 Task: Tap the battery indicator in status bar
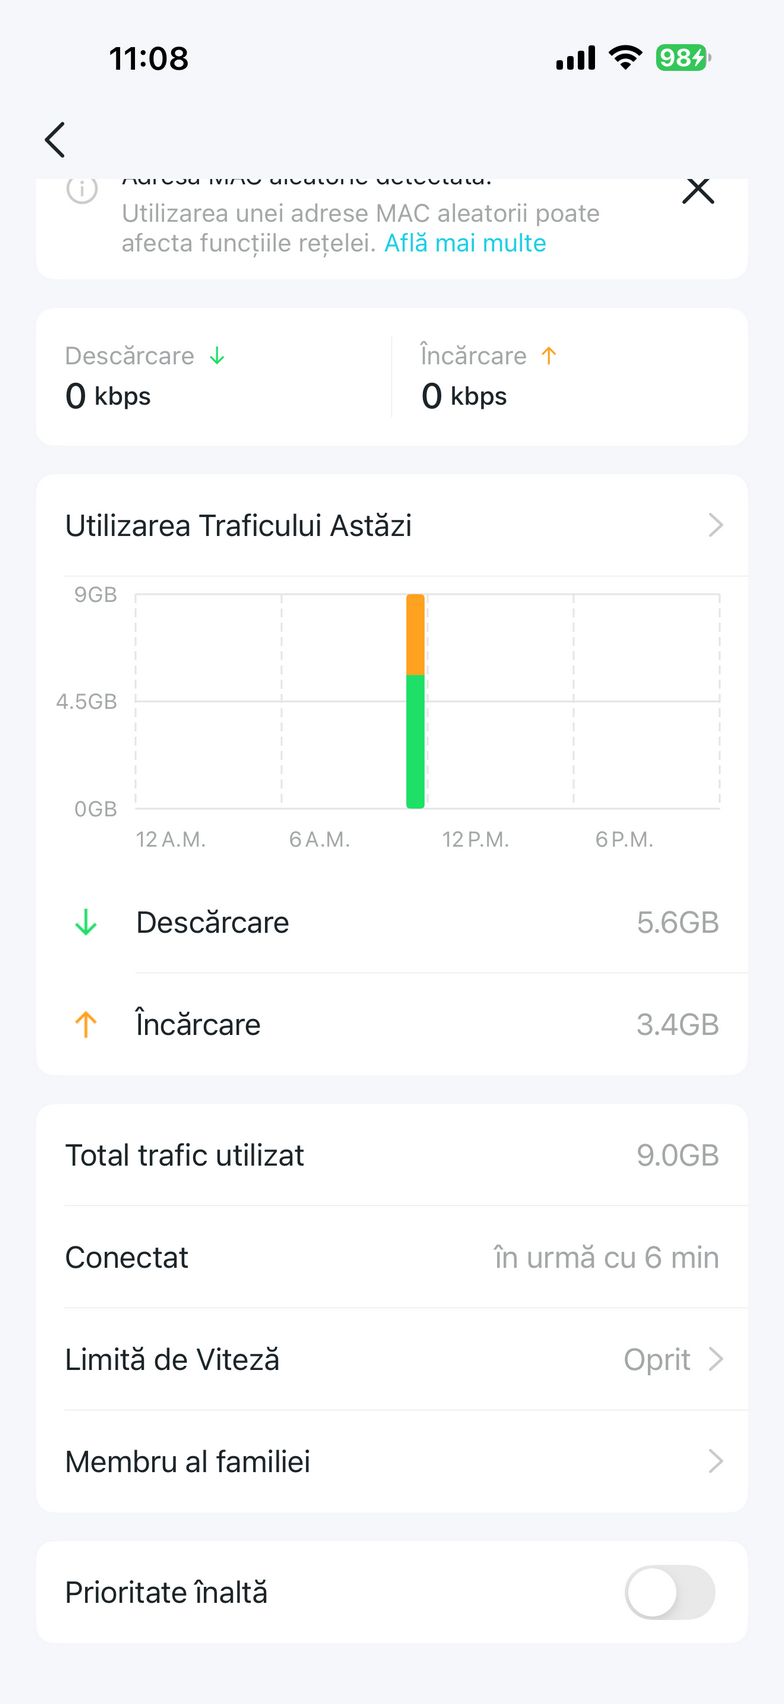pos(682,58)
